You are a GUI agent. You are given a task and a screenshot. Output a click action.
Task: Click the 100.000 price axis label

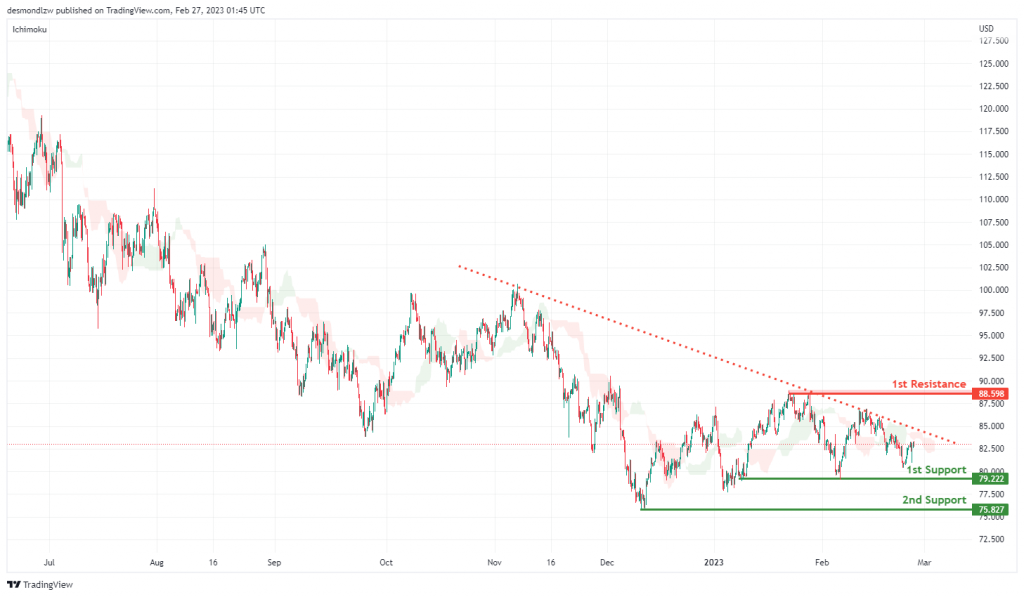[x=993, y=290]
